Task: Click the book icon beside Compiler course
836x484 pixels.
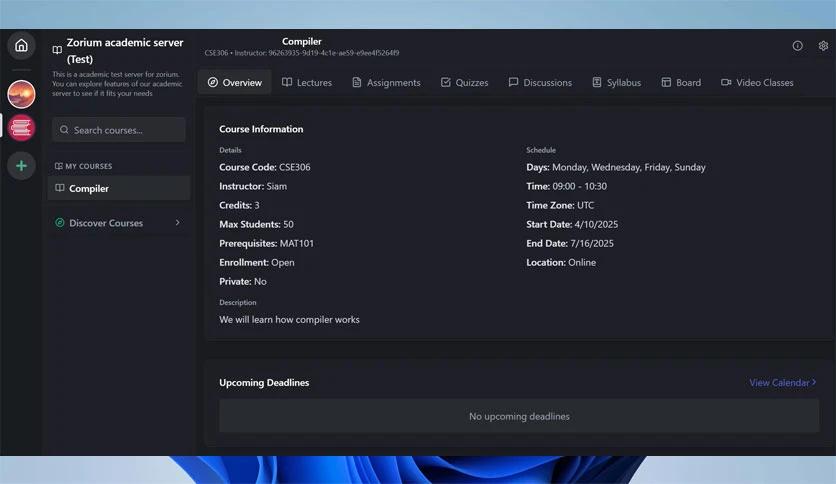Action: [x=60, y=188]
